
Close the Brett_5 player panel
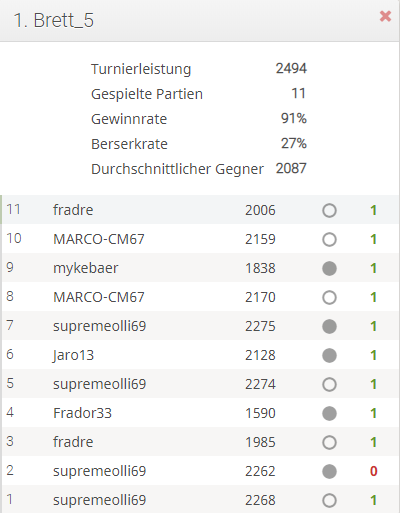tap(385, 16)
